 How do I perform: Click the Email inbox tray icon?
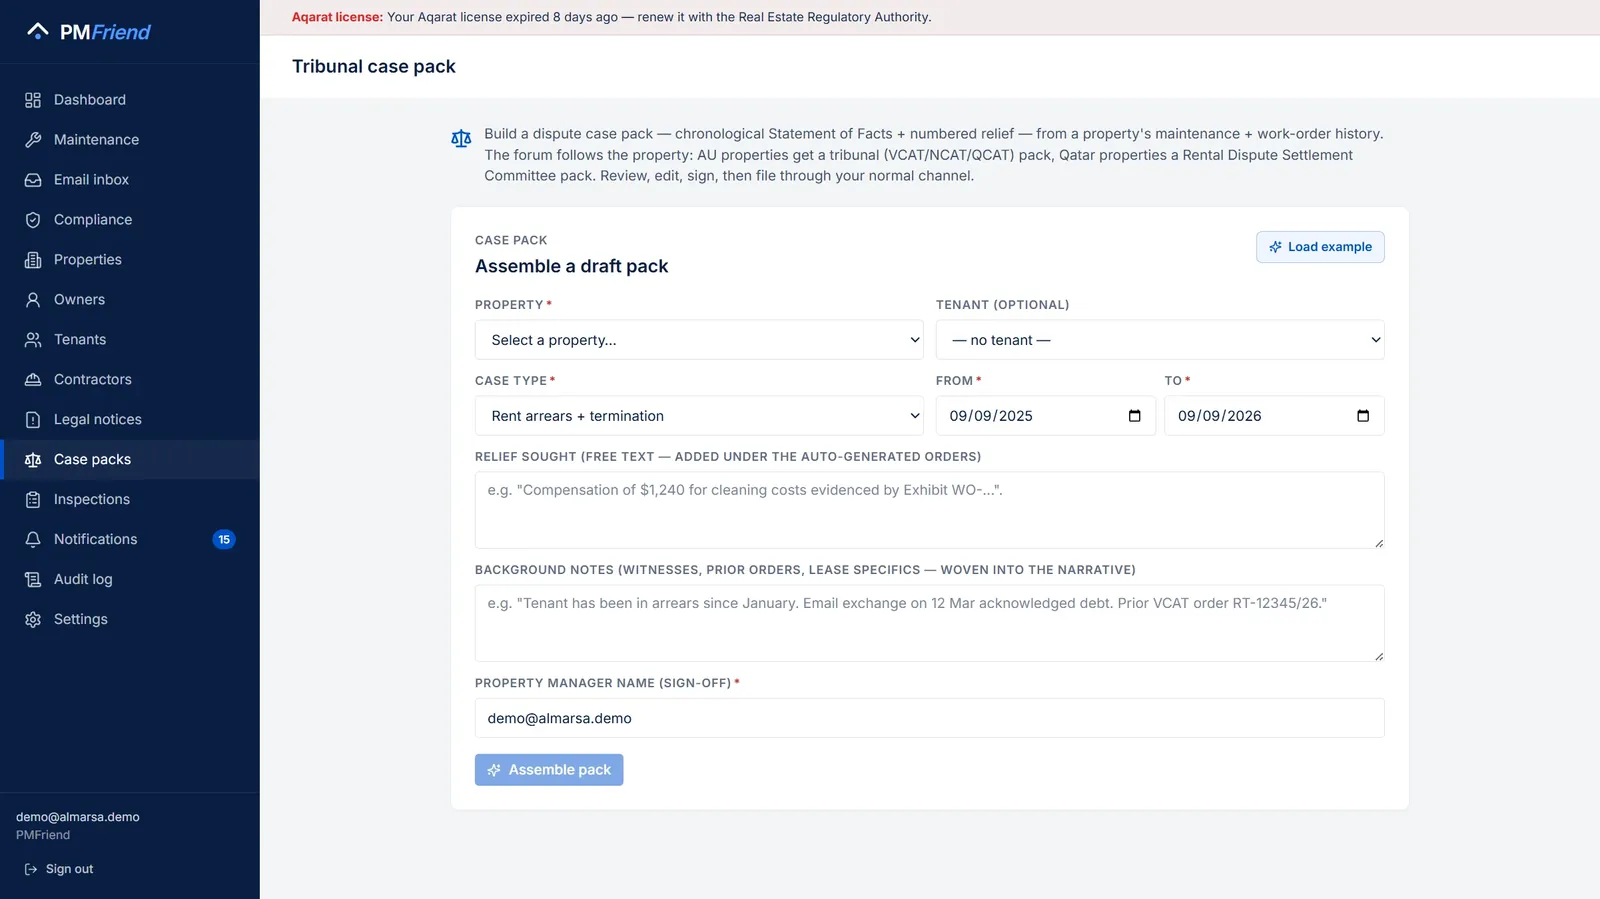point(33,180)
